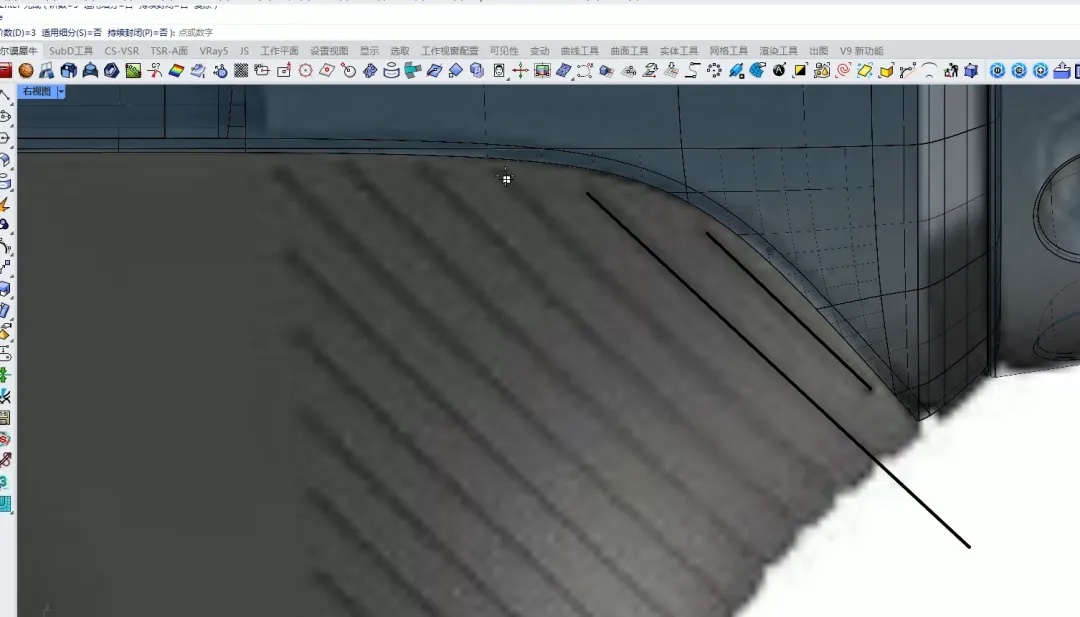Click the floppy disk icon in left sidebar
The image size is (1080, 617).
pos(5,418)
